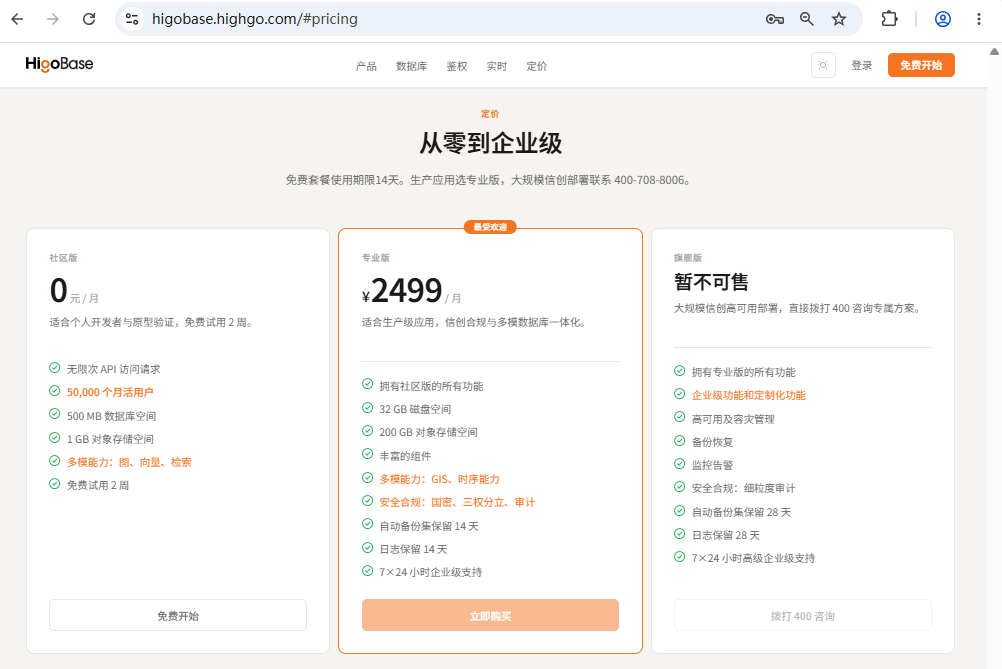Click text 多模能力：图、向量、检索
The image size is (1002, 669).
click(x=129, y=462)
